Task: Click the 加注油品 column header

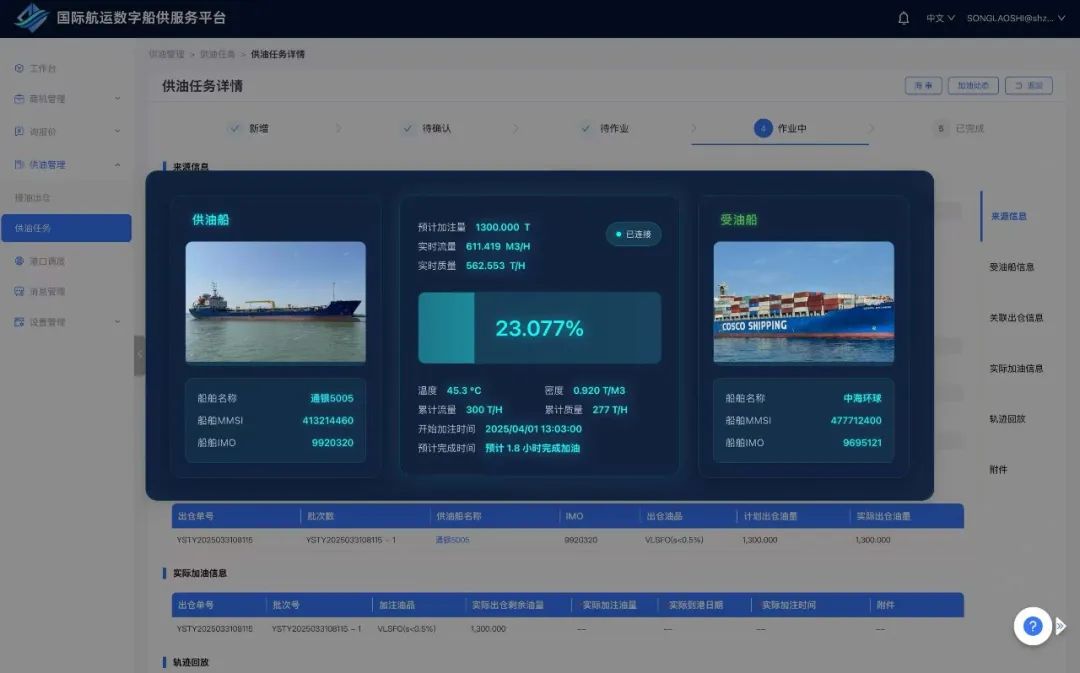Action: pos(397,605)
